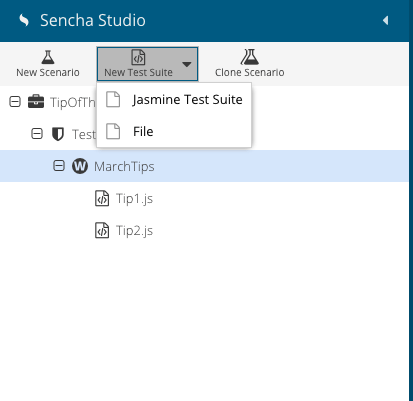
Task: Click the Clone Scenario double-flask icon
Action: coord(250,57)
